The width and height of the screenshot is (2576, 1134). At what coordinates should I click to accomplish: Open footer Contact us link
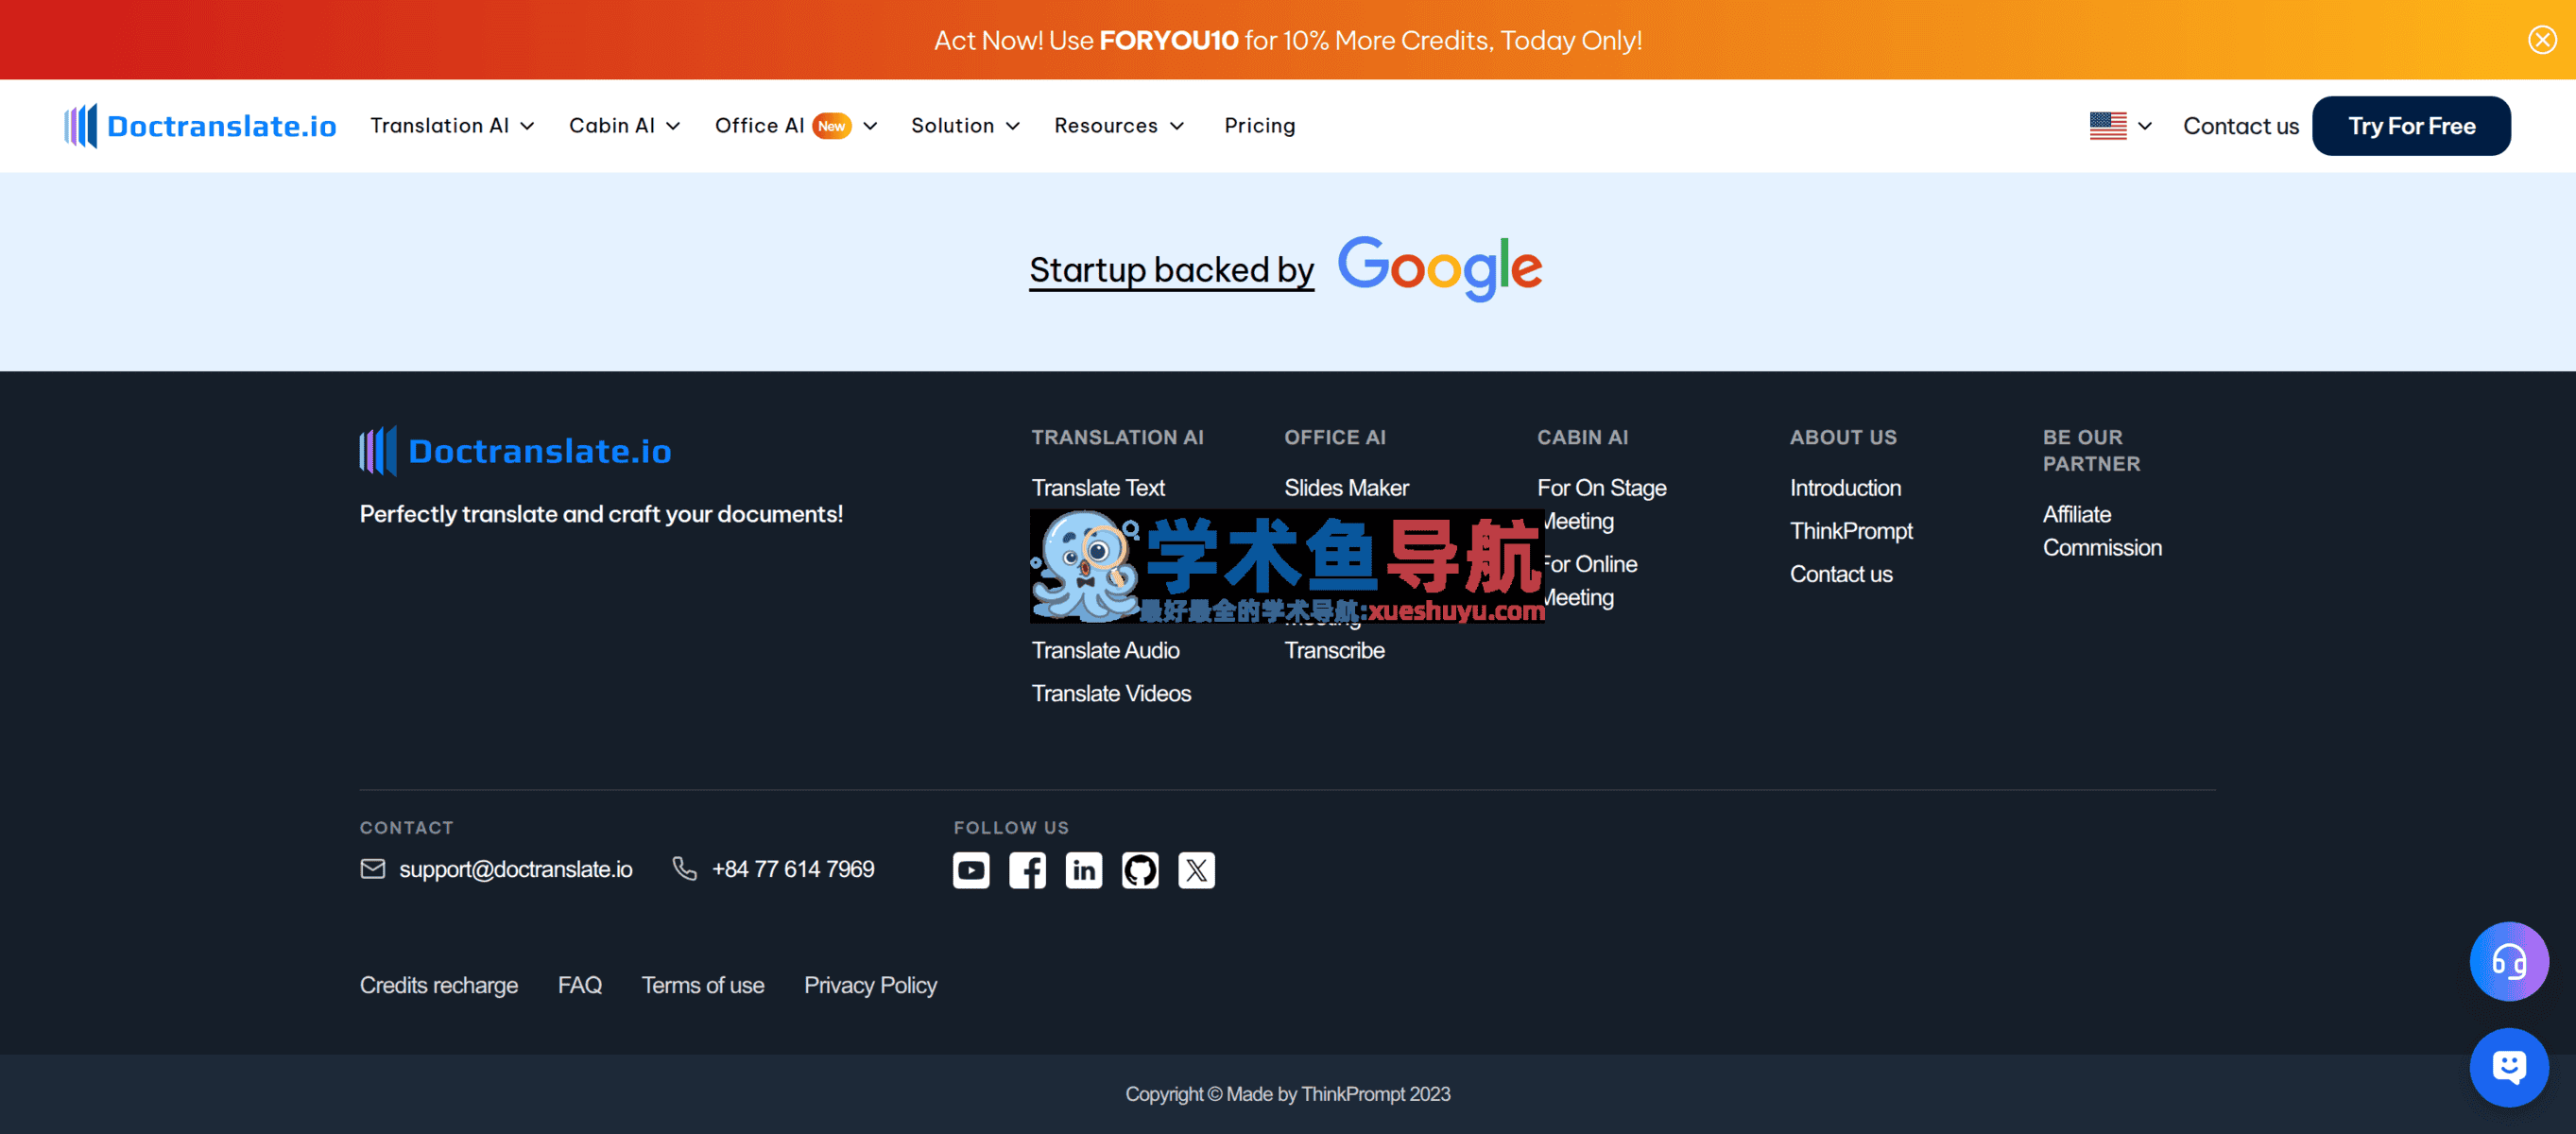(x=1840, y=574)
